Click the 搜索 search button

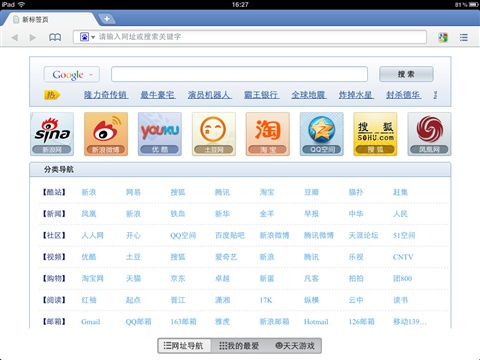(x=406, y=74)
